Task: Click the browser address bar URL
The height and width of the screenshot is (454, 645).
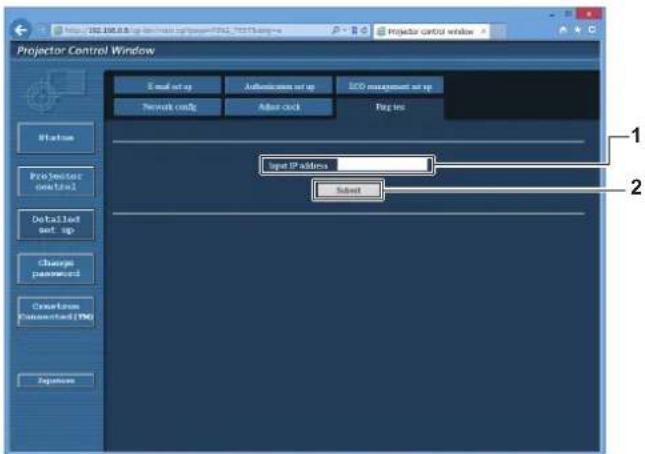Action: tap(173, 30)
